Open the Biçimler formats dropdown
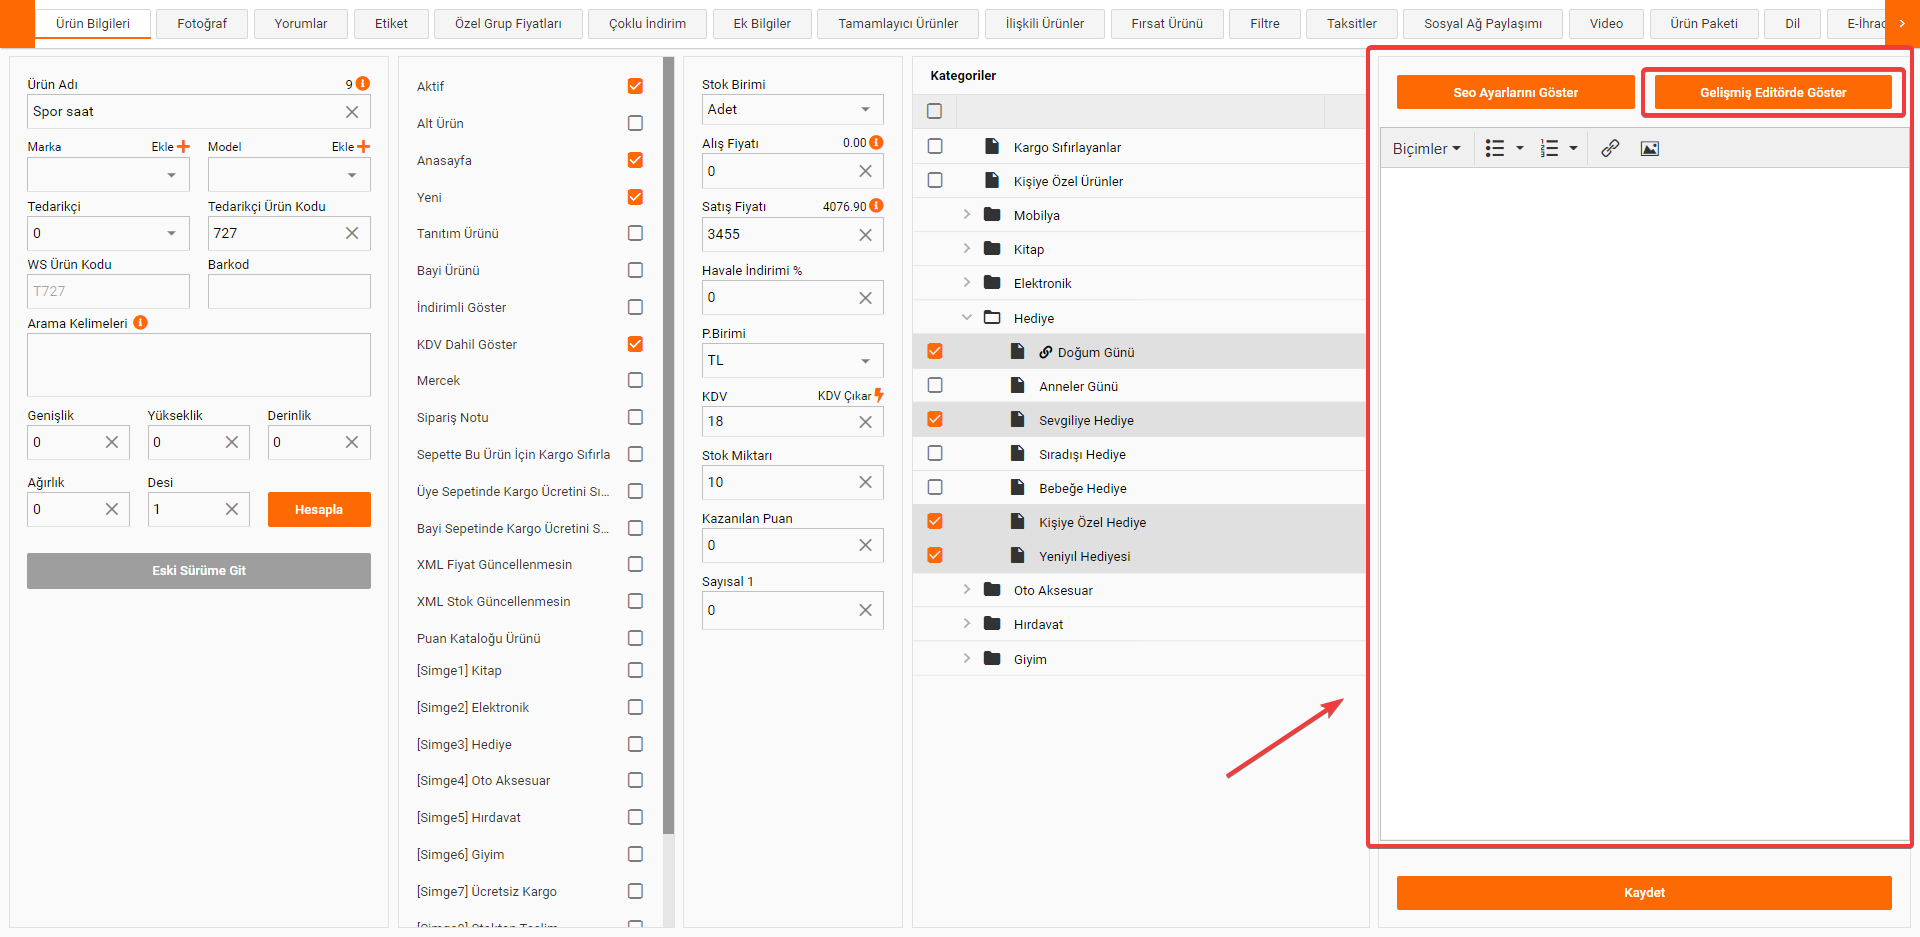Screen dimensions: 1920x937 [x=1427, y=148]
